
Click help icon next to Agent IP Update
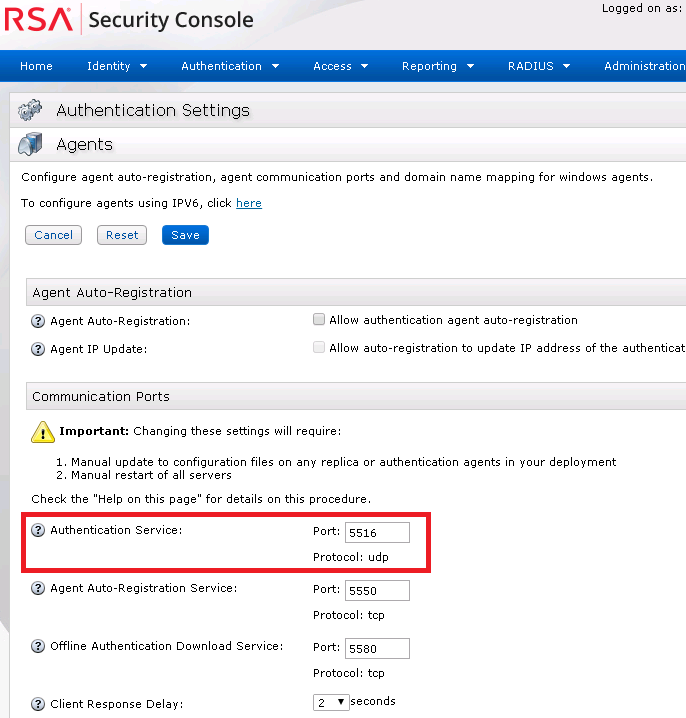[39, 350]
